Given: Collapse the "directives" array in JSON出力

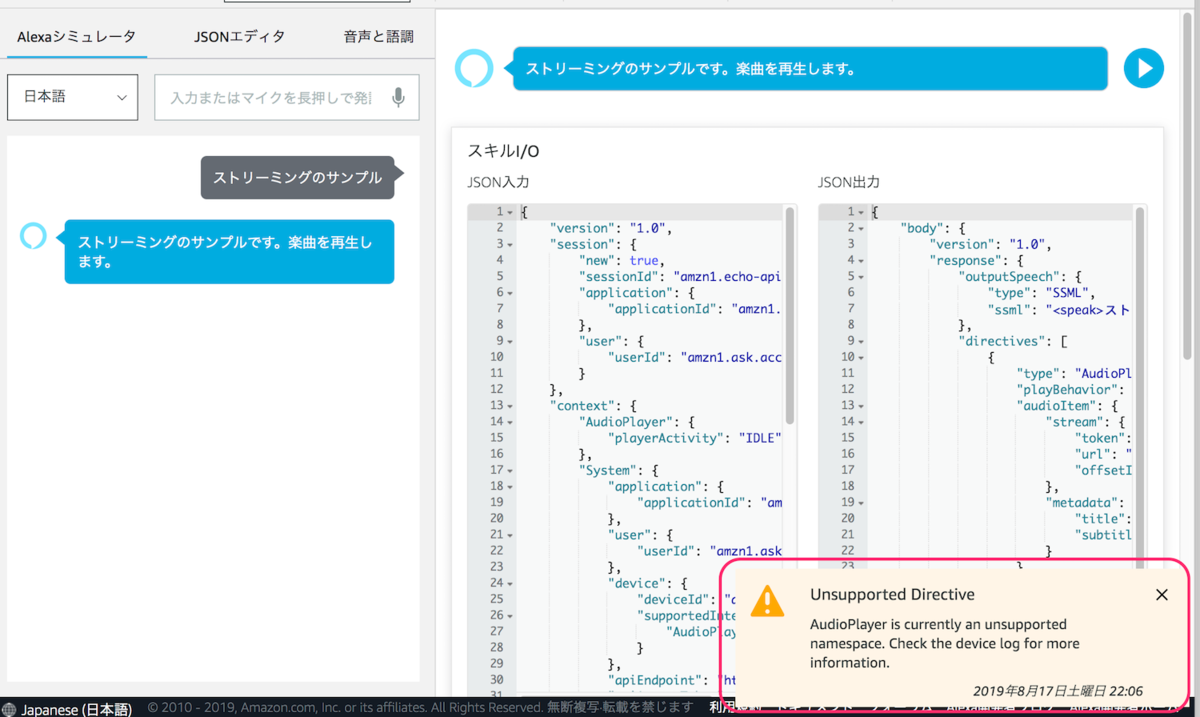Looking at the screenshot, I should (861, 341).
